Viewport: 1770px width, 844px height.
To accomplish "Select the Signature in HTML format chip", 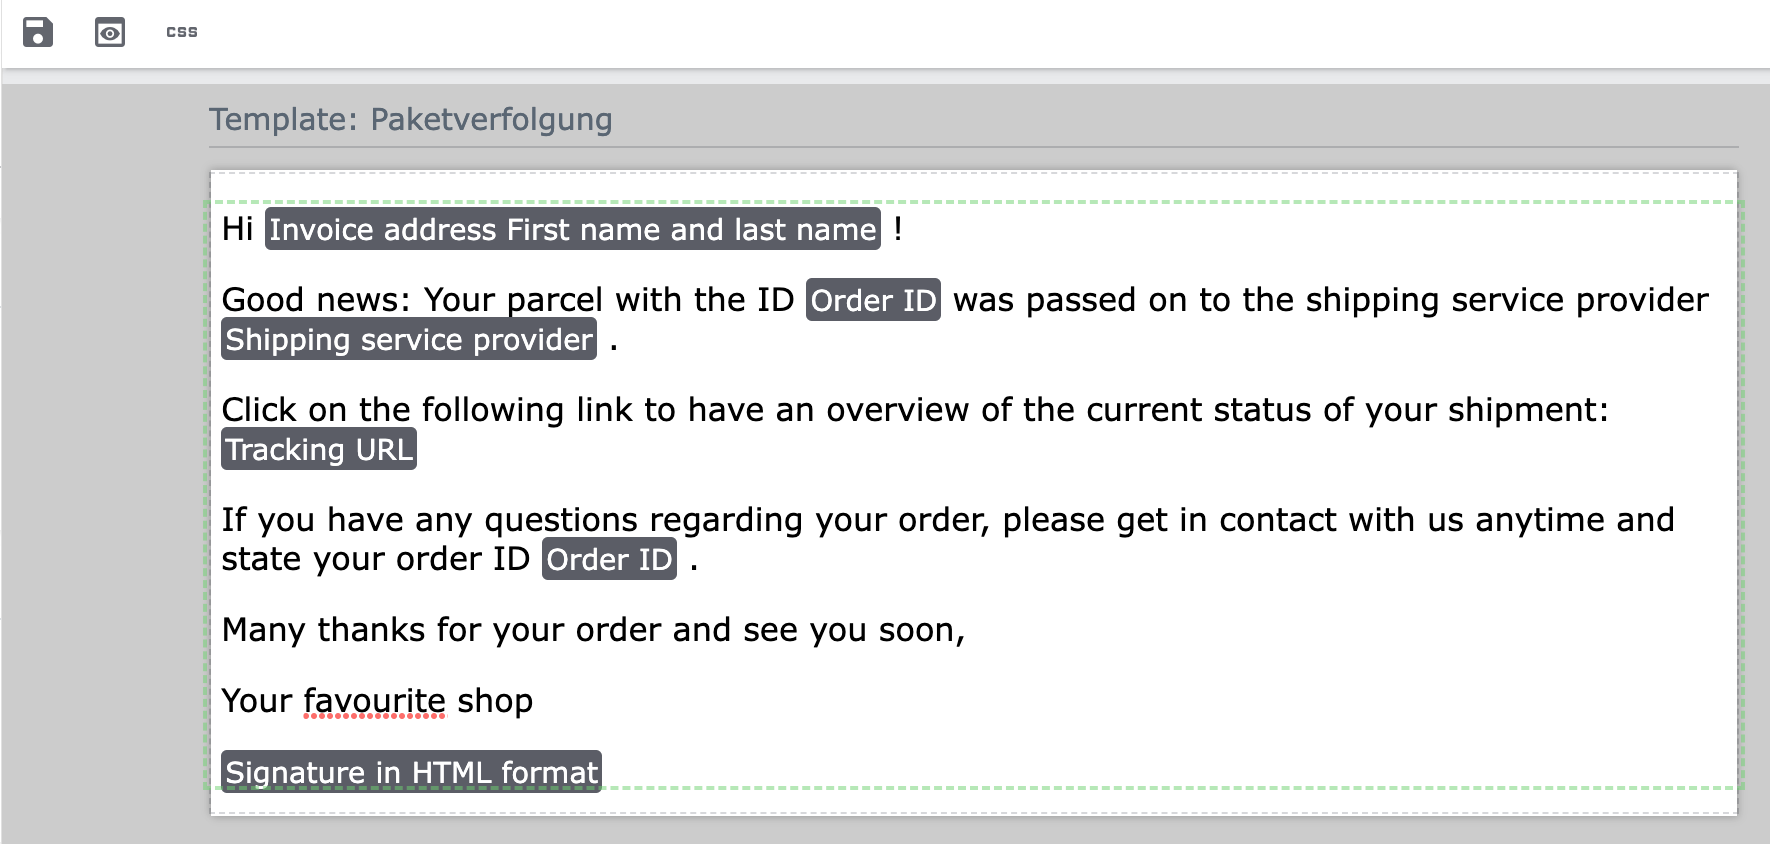I will click(411, 772).
